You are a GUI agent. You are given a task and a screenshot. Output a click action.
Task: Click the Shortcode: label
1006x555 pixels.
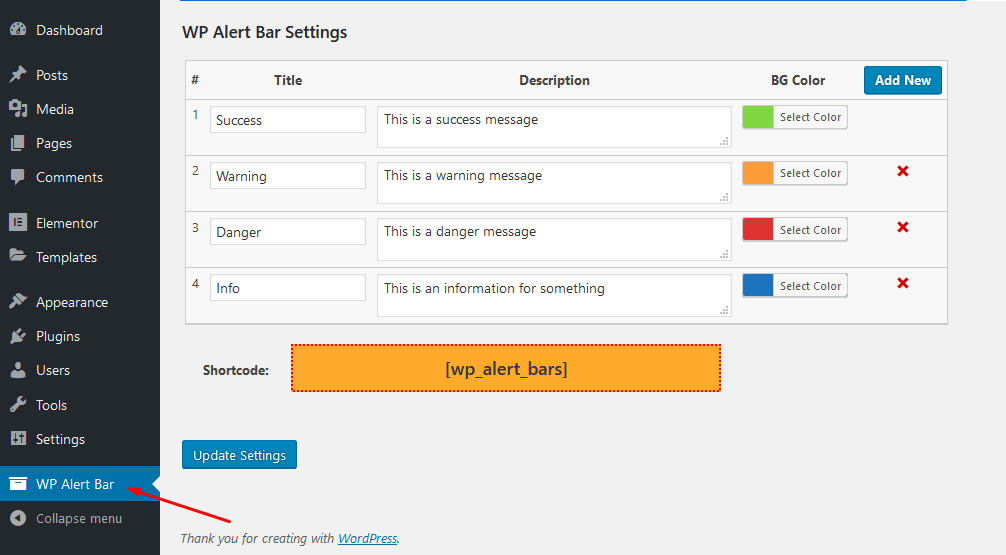coord(235,370)
